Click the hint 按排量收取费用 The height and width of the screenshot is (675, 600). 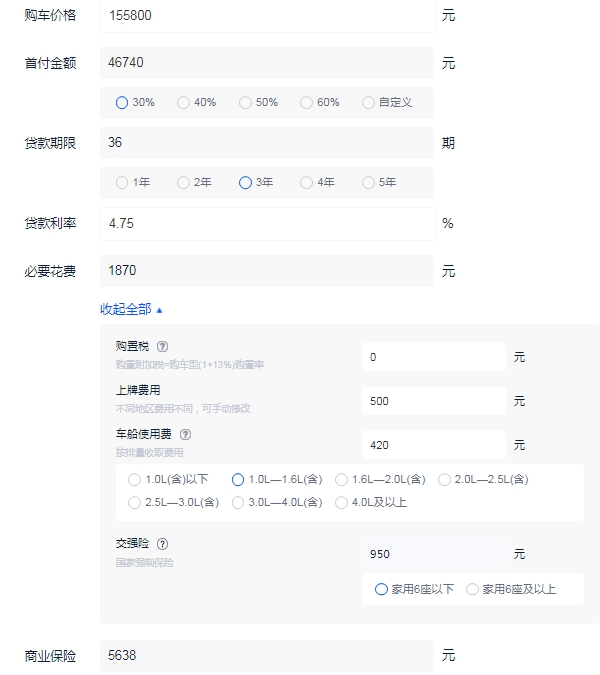tap(149, 452)
